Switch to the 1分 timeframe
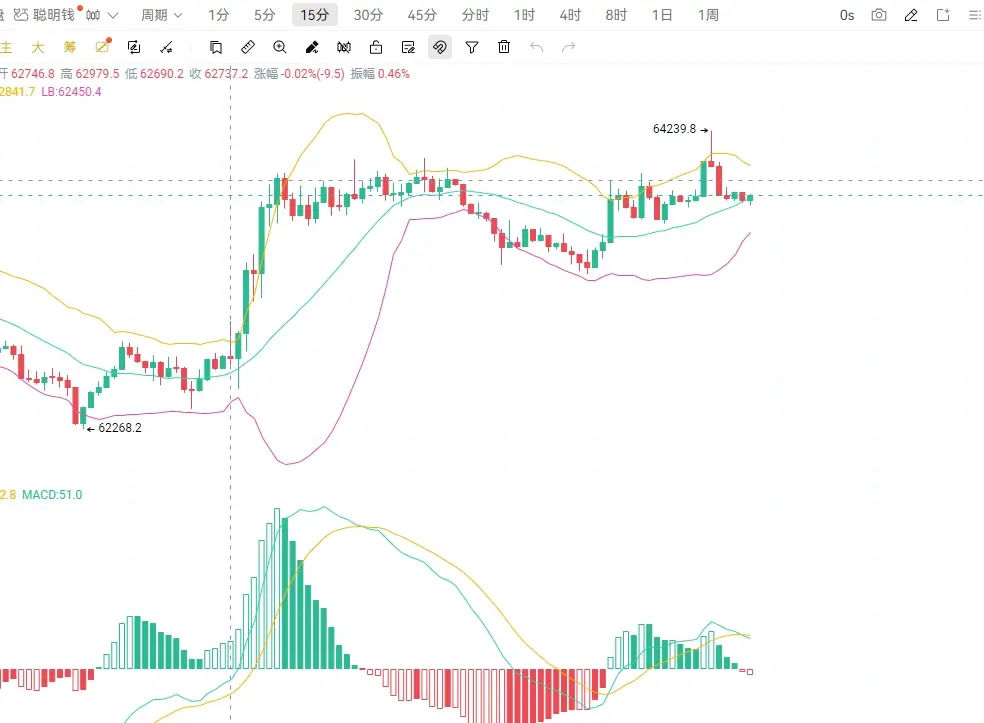Viewport: 984px width, 723px height. tap(218, 15)
